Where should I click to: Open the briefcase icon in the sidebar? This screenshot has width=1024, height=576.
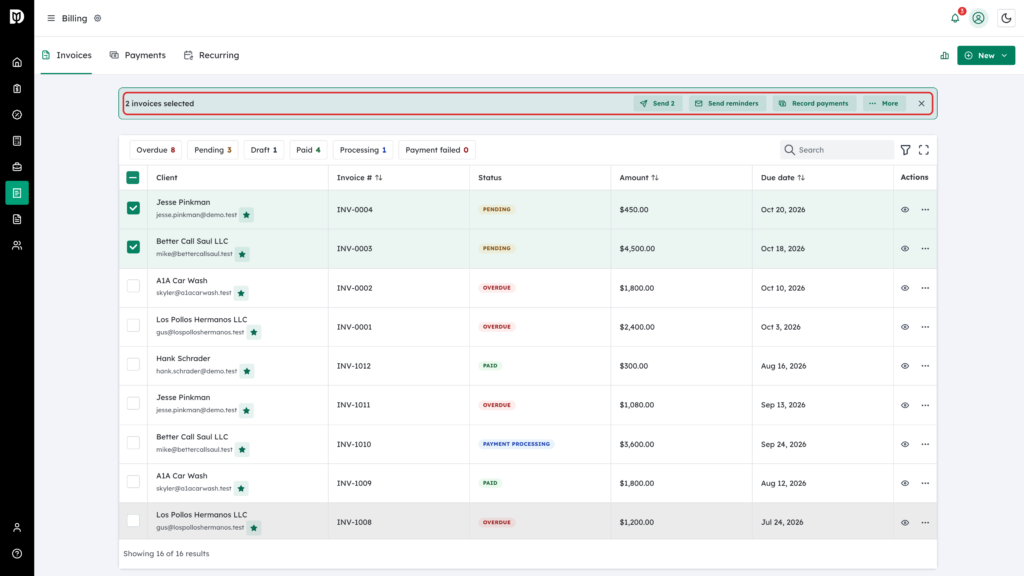[x=17, y=167]
